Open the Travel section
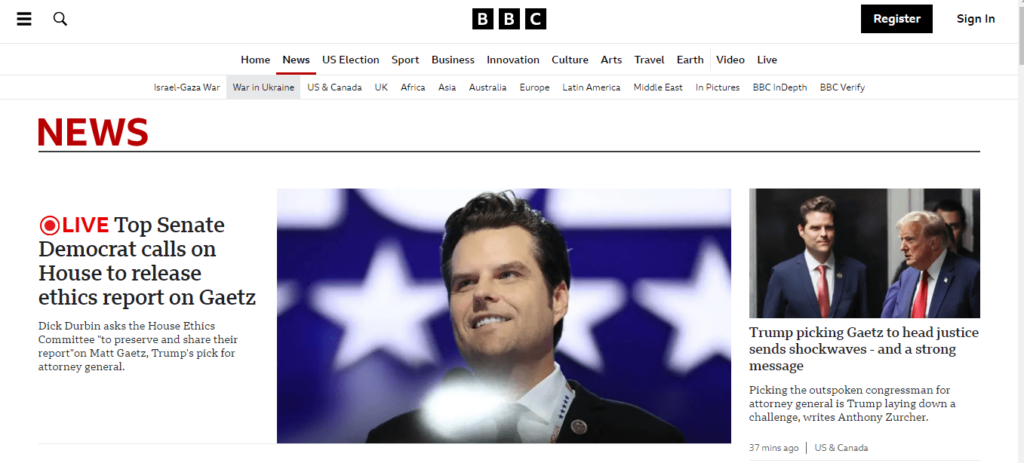The height and width of the screenshot is (463, 1024). tap(649, 60)
